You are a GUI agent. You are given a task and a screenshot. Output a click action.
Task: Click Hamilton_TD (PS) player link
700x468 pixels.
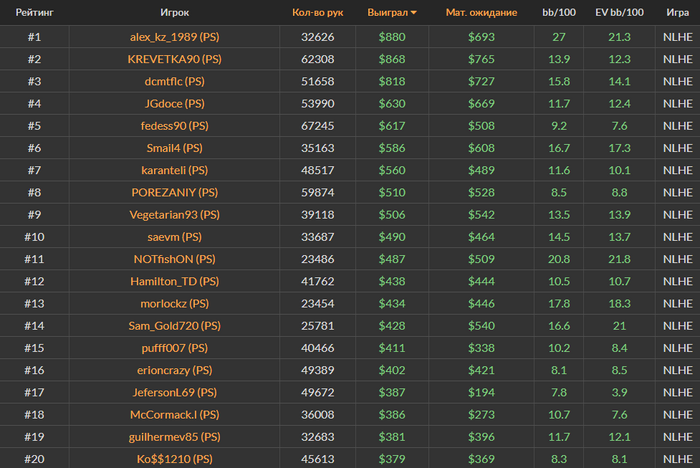(175, 281)
